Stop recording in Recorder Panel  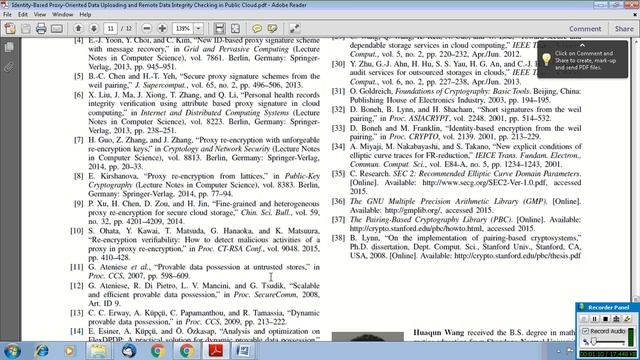(x=606, y=319)
